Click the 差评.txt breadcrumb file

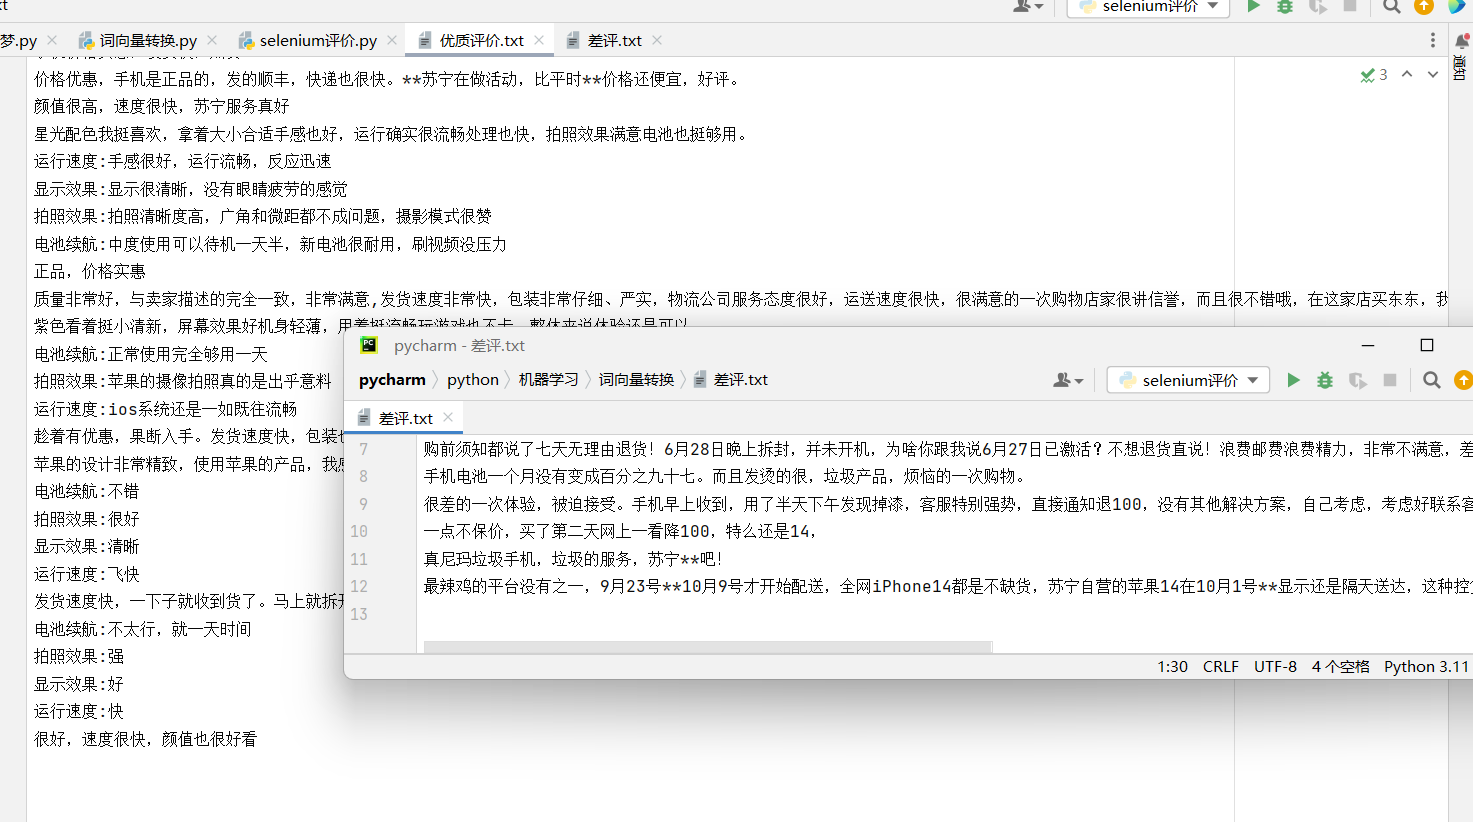pyautogui.click(x=731, y=380)
